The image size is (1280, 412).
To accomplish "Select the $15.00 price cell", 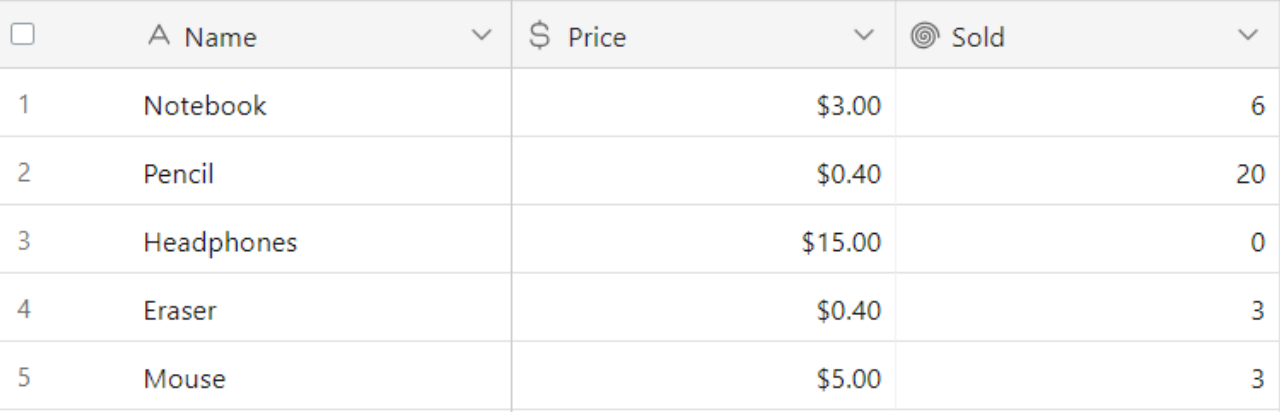I will (703, 240).
